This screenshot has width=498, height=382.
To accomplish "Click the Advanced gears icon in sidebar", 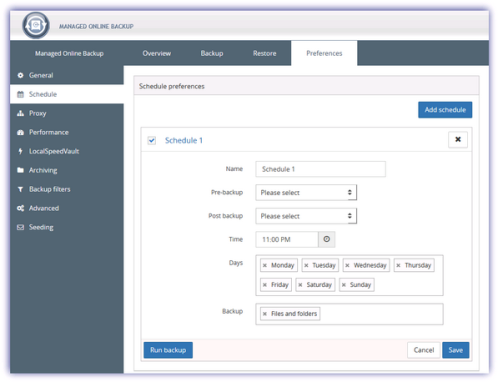I will [x=20, y=208].
